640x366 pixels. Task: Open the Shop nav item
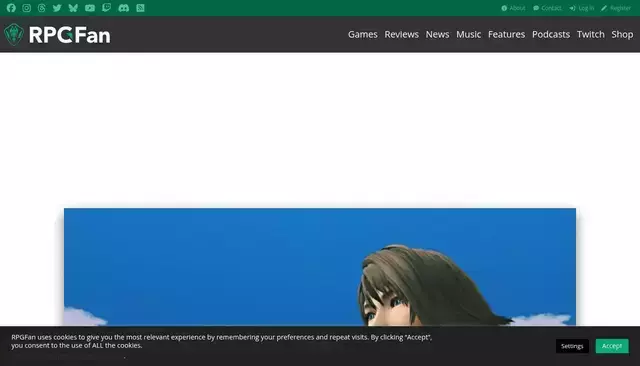click(622, 34)
